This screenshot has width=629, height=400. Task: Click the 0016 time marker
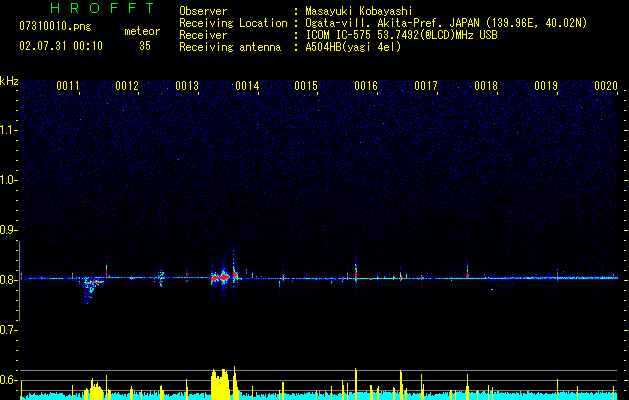366,86
